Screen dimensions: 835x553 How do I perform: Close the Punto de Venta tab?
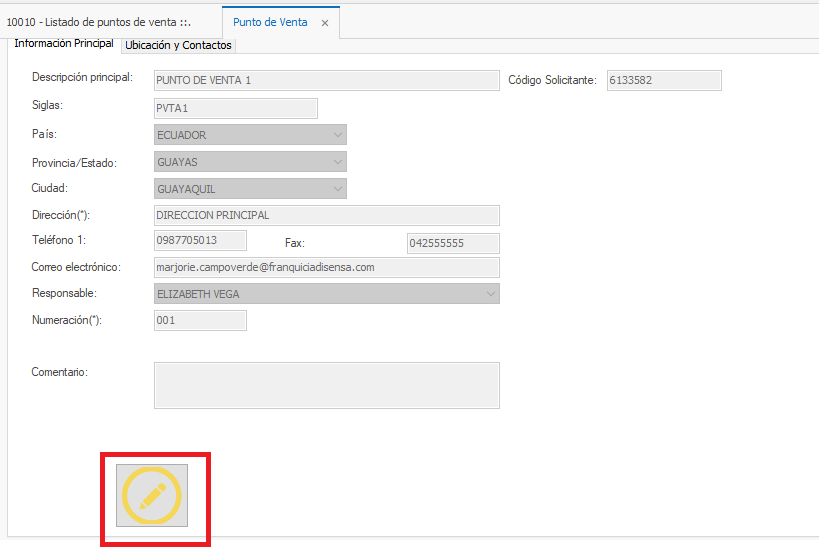[x=325, y=22]
